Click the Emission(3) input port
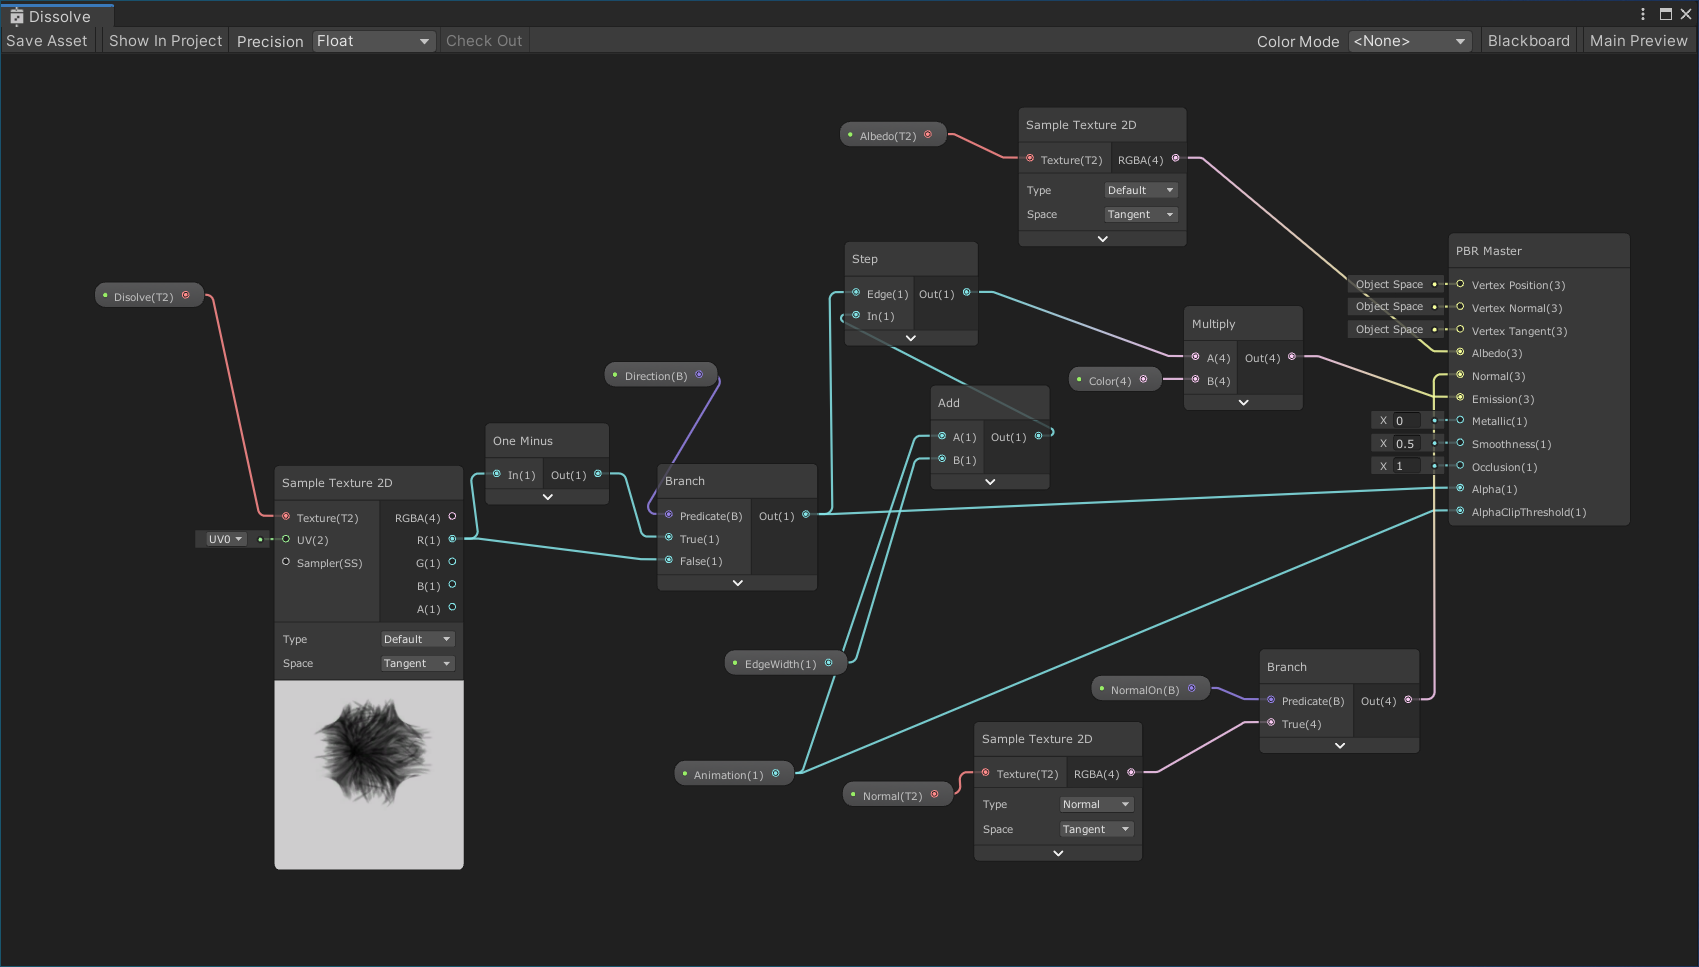This screenshot has width=1699, height=967. (1460, 398)
